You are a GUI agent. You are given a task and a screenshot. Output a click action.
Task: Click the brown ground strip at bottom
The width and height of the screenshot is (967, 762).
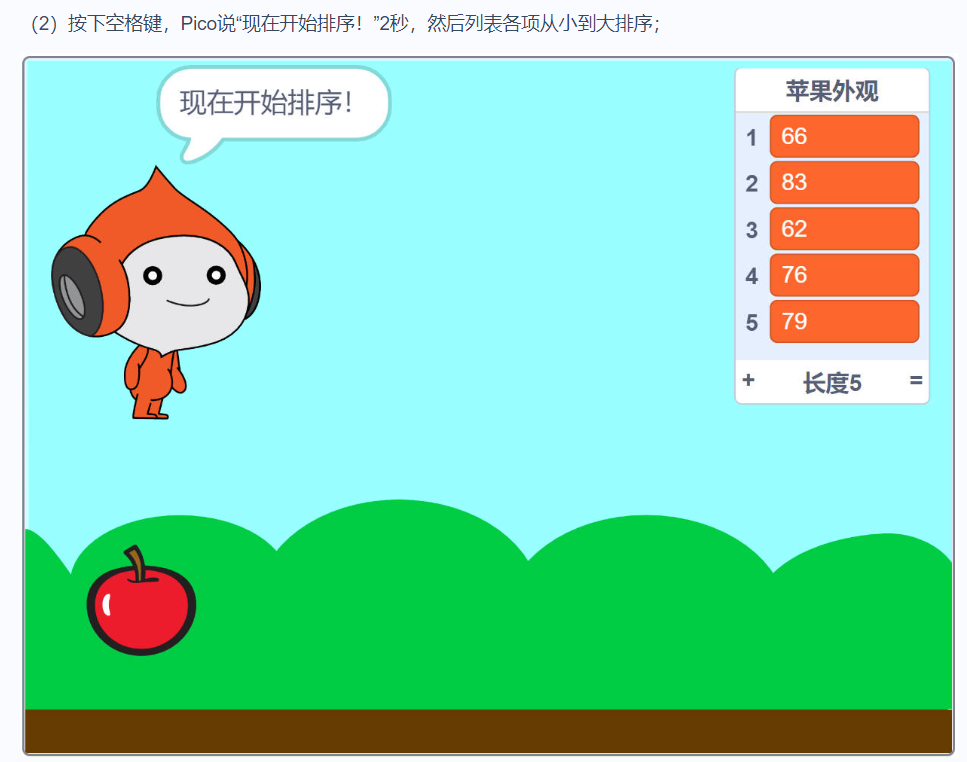click(x=480, y=730)
